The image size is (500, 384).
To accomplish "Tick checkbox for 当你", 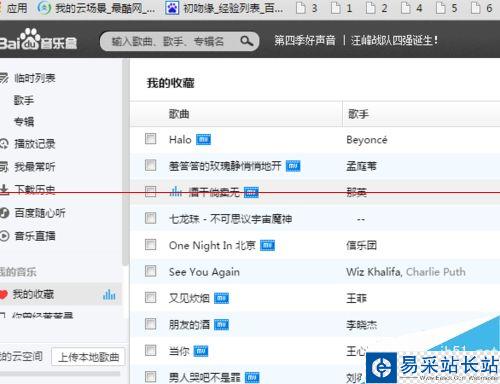I will (150, 350).
